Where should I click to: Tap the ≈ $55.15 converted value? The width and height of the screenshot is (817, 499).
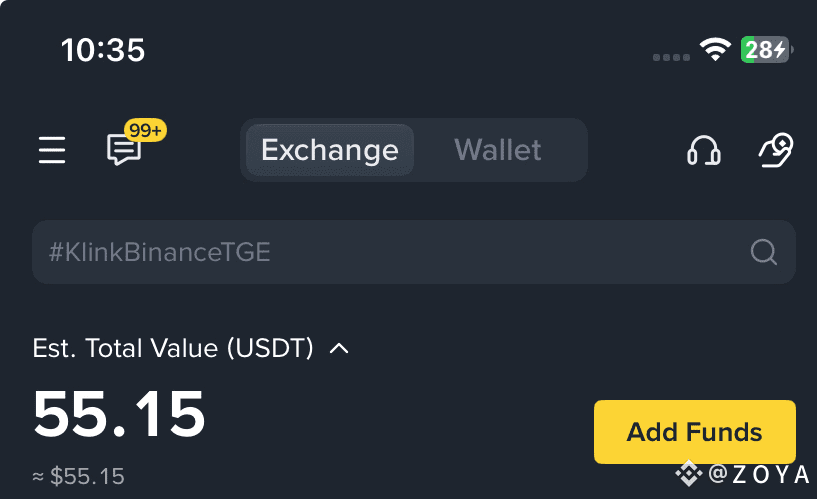(79, 477)
